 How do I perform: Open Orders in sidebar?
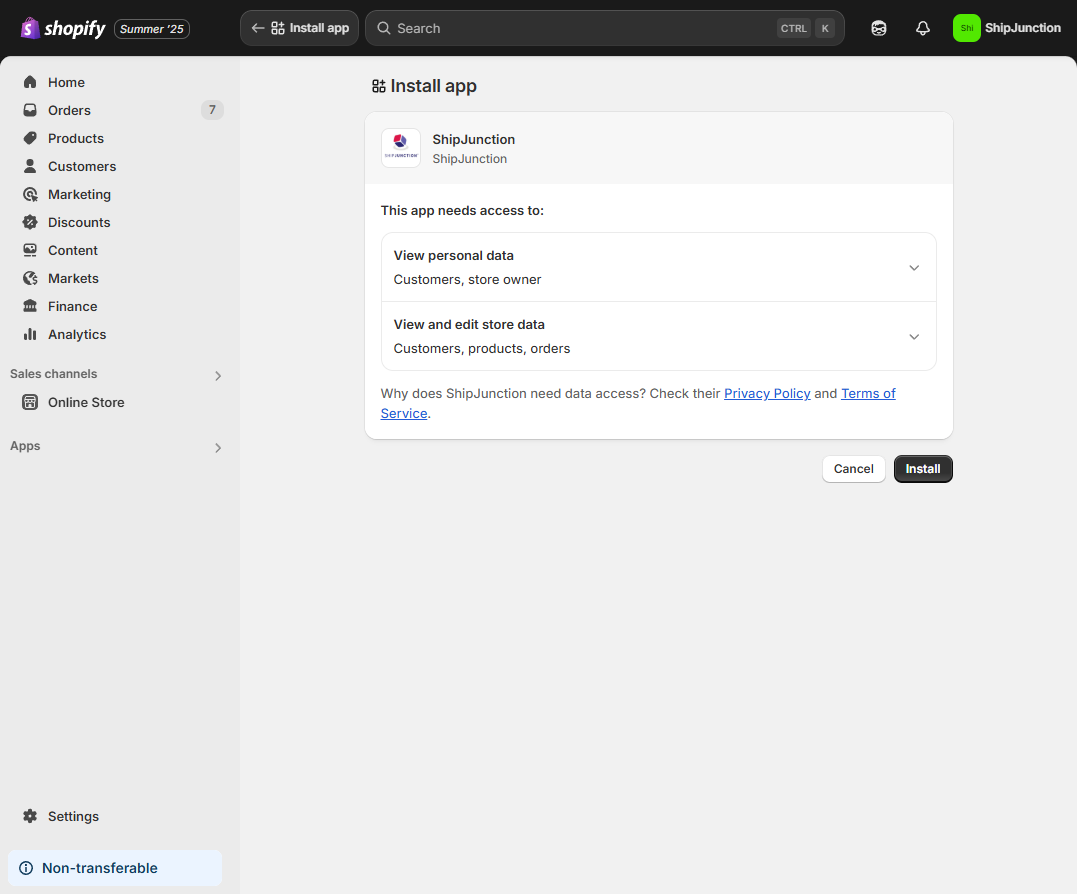click(69, 111)
